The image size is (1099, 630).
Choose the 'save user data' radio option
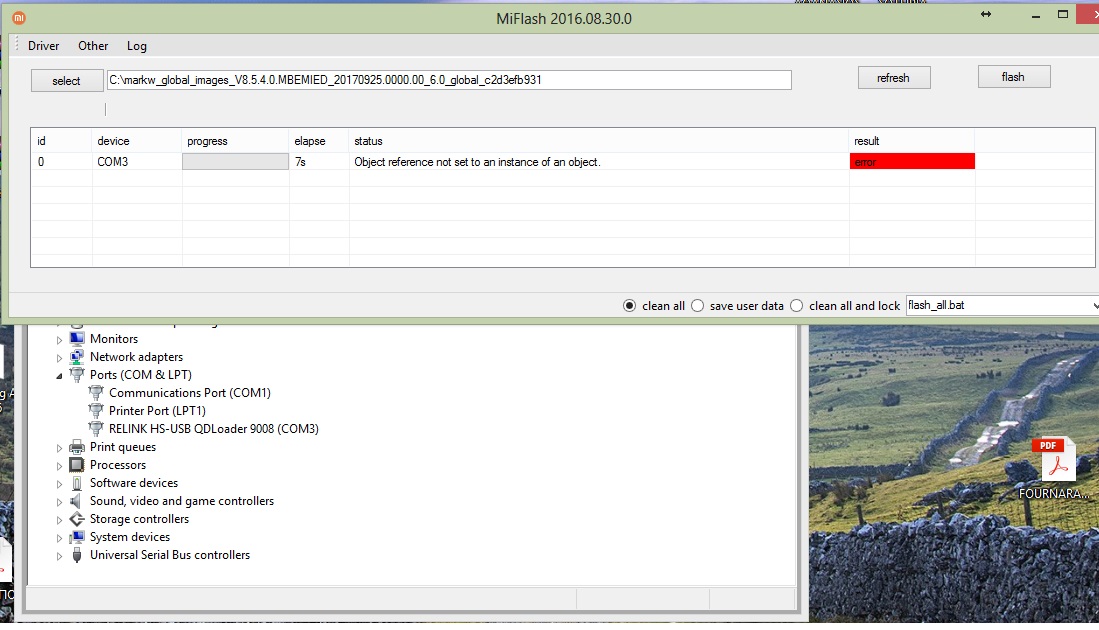pyautogui.click(x=697, y=305)
